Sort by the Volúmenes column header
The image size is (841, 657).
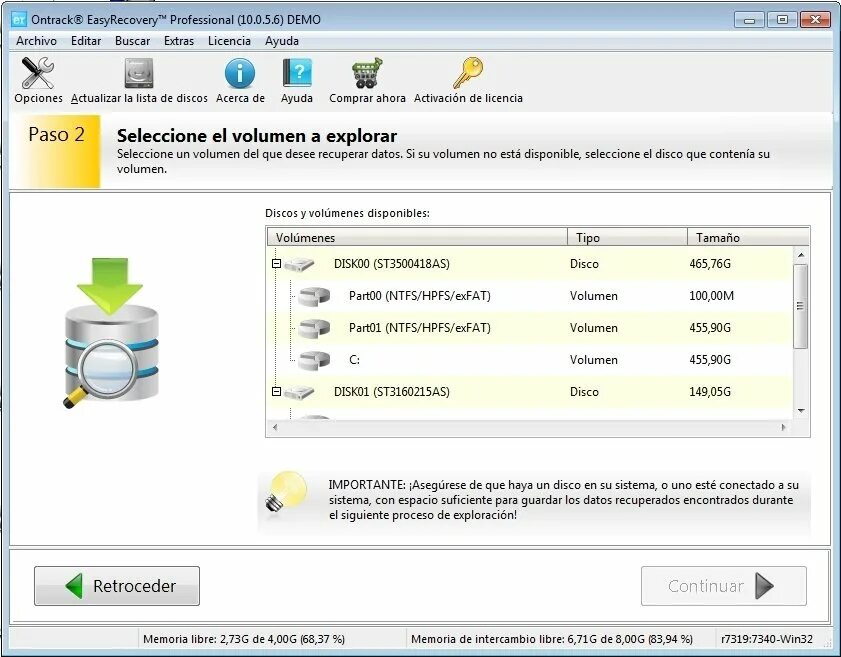417,237
